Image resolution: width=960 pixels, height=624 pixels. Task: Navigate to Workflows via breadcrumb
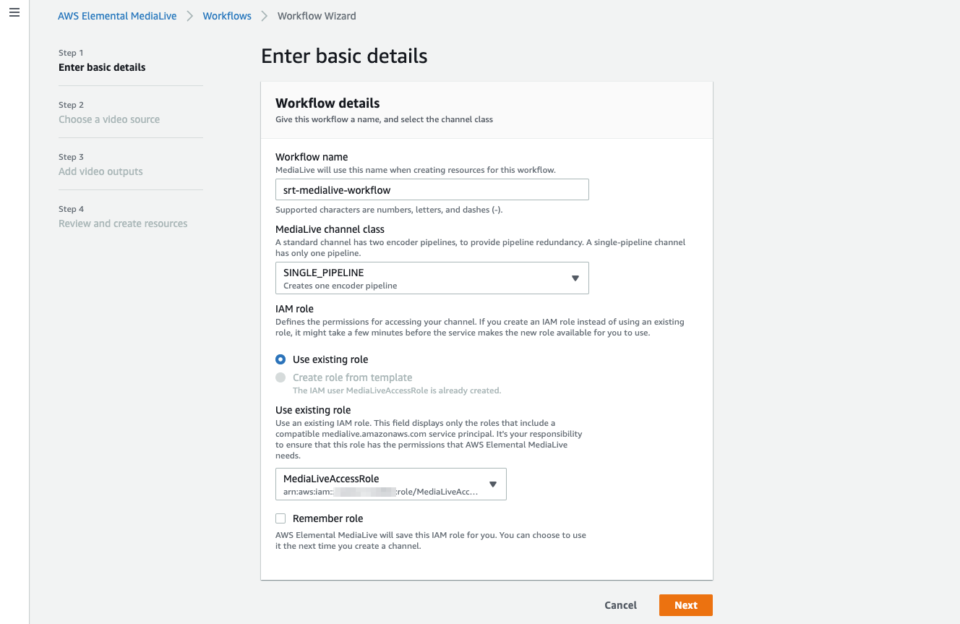tap(226, 16)
